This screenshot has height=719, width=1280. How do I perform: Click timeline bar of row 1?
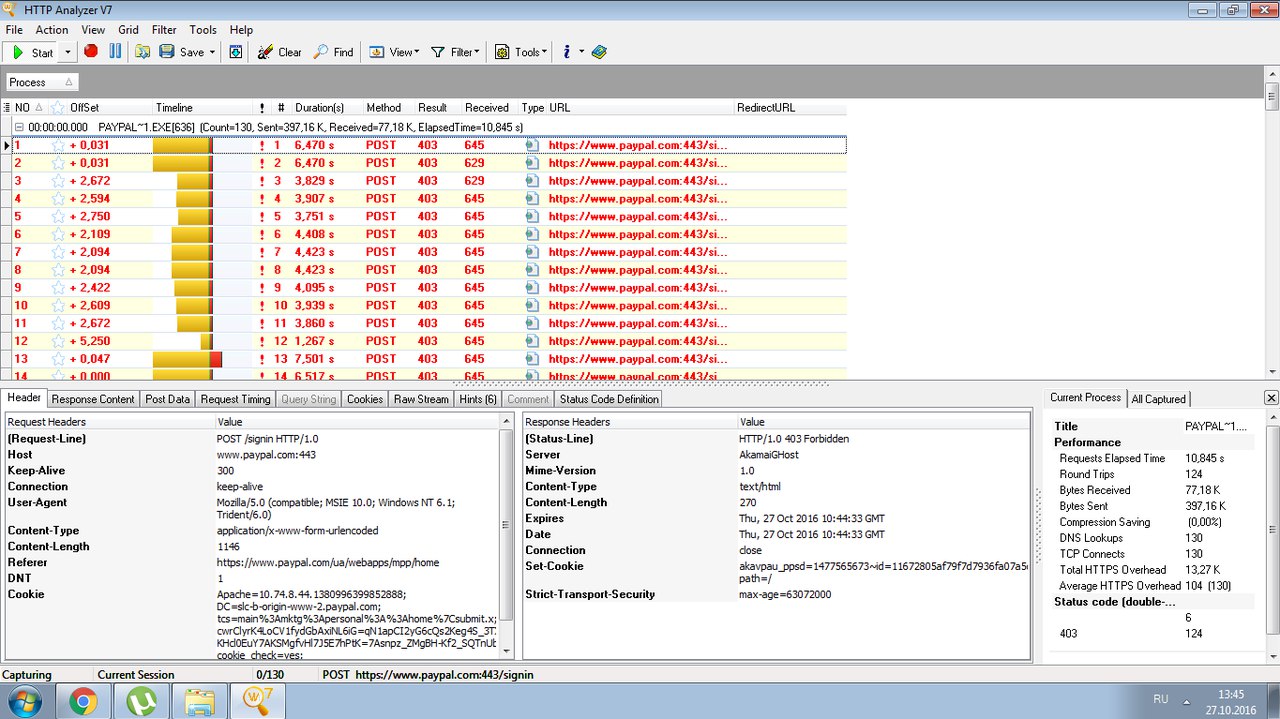click(182, 145)
